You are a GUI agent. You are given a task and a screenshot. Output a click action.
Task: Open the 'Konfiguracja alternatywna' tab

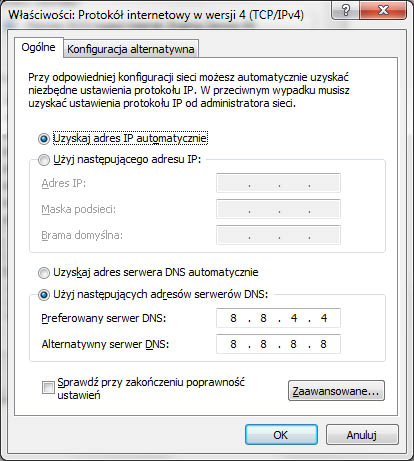click(131, 49)
